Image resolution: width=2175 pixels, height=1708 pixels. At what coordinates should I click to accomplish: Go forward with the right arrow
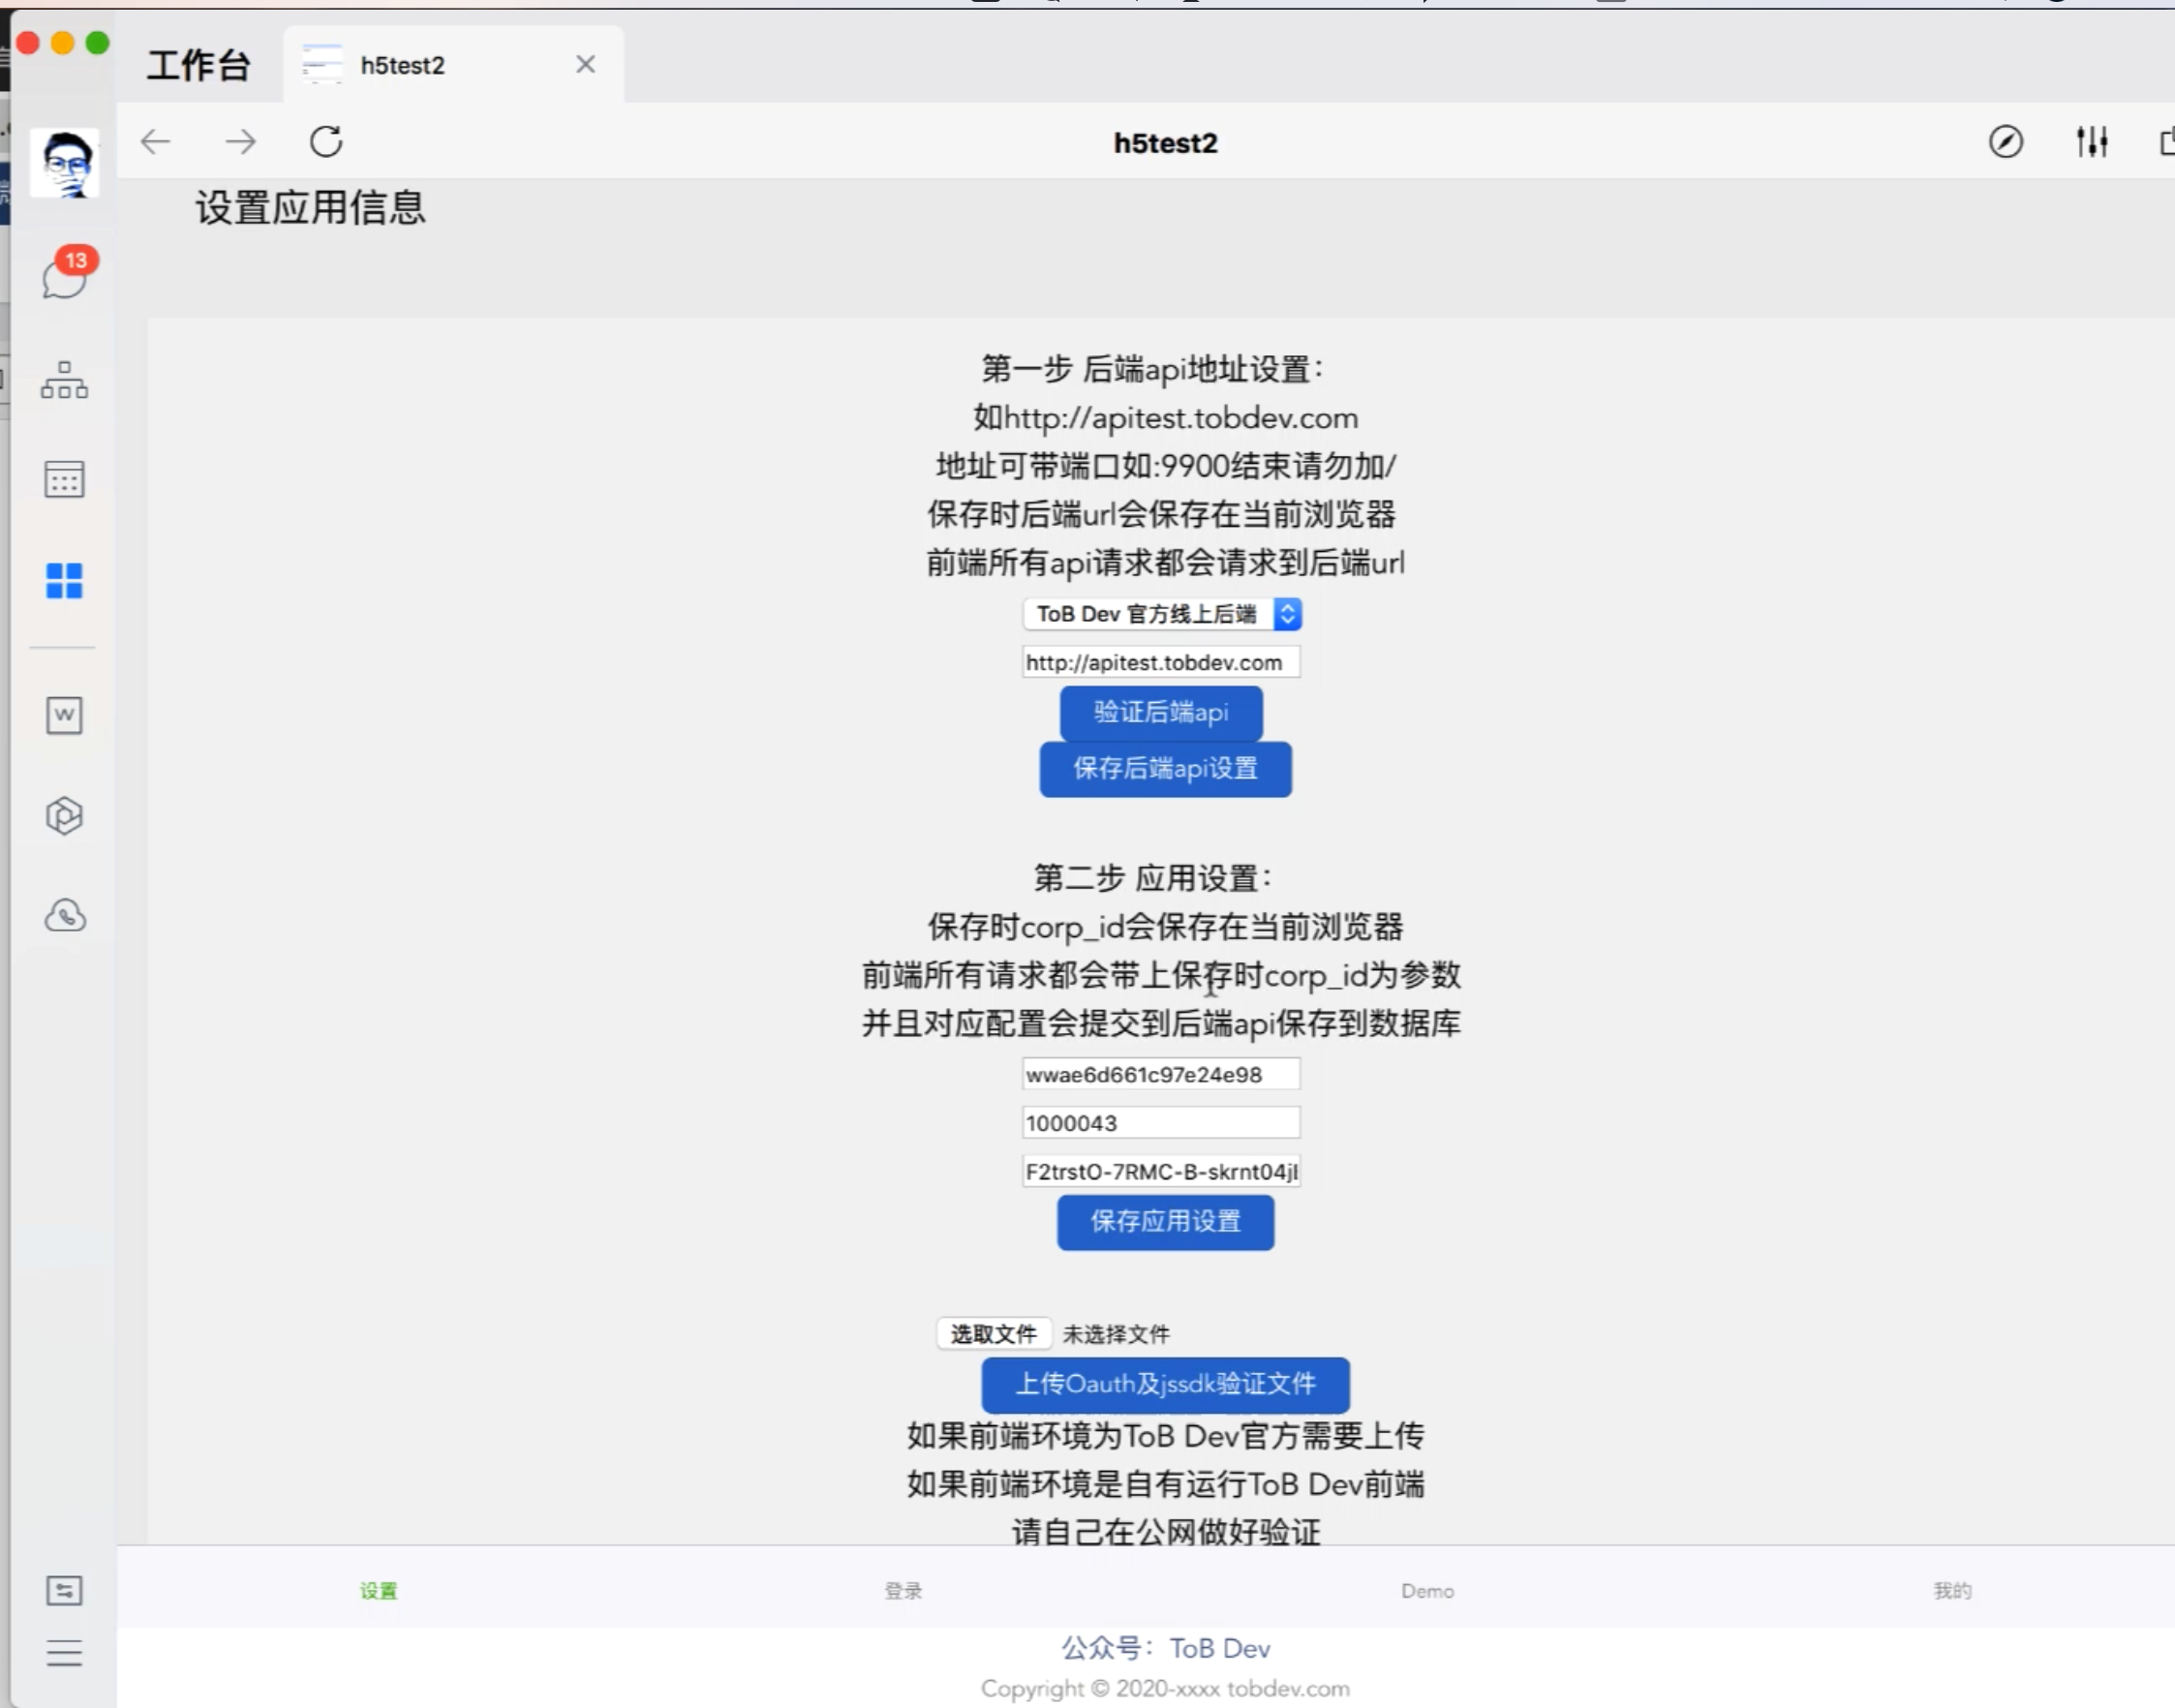click(240, 142)
